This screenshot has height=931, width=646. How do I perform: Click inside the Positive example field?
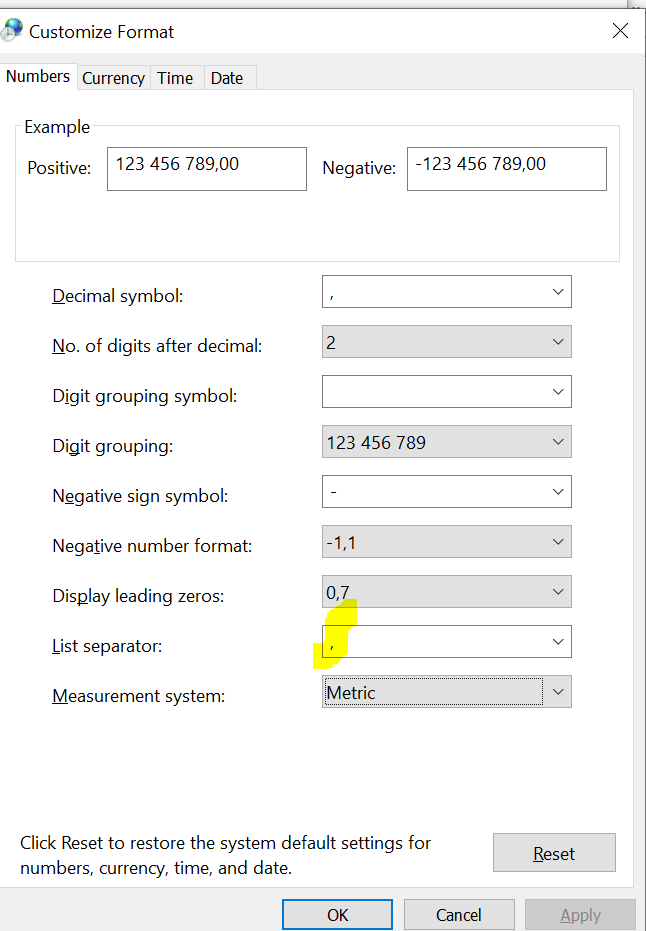point(206,168)
